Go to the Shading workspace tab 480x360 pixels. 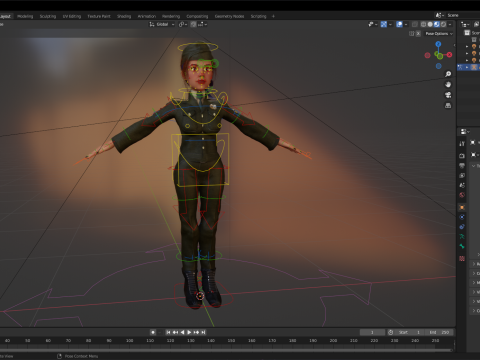pos(124,16)
